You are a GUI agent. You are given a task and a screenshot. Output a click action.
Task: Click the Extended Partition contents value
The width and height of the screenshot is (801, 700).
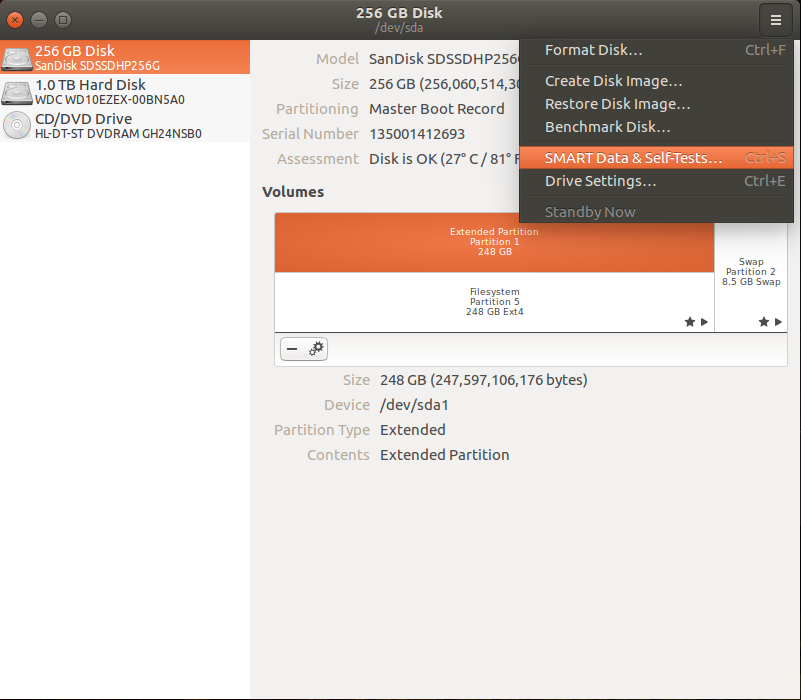pos(444,455)
